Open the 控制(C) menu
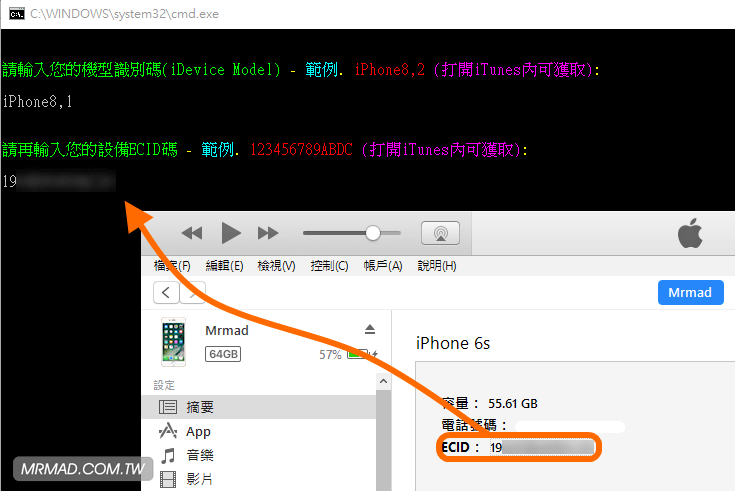The width and height of the screenshot is (735, 491). tap(329, 266)
